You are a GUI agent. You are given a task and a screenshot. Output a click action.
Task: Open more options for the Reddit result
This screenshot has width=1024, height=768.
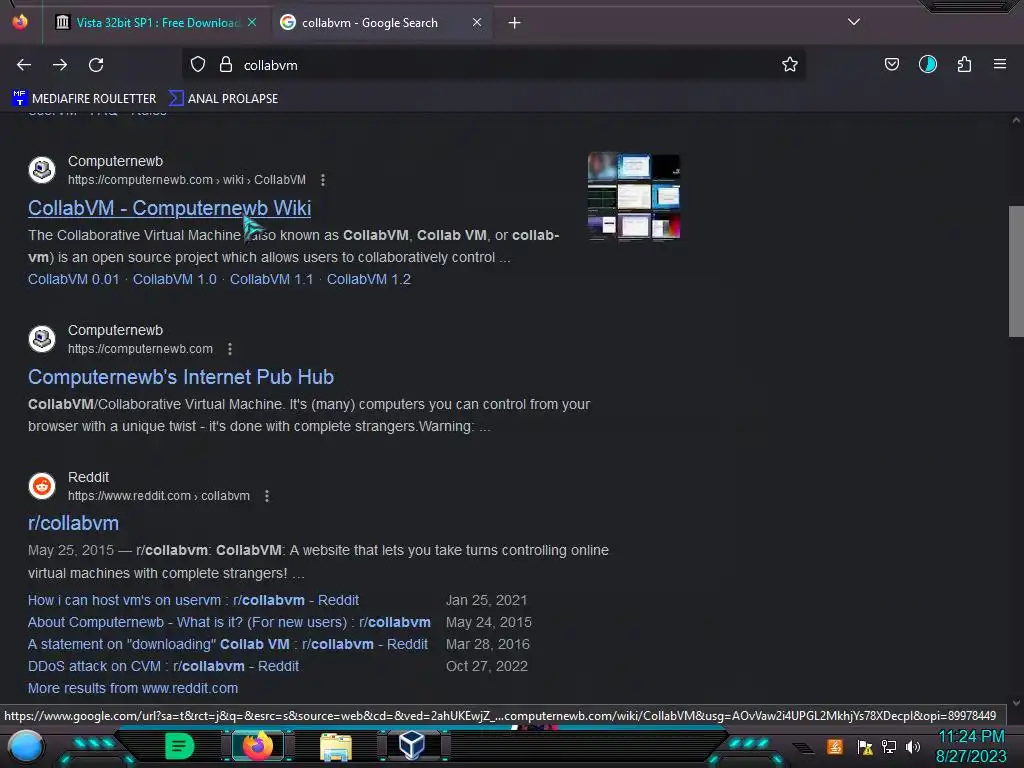pos(266,496)
